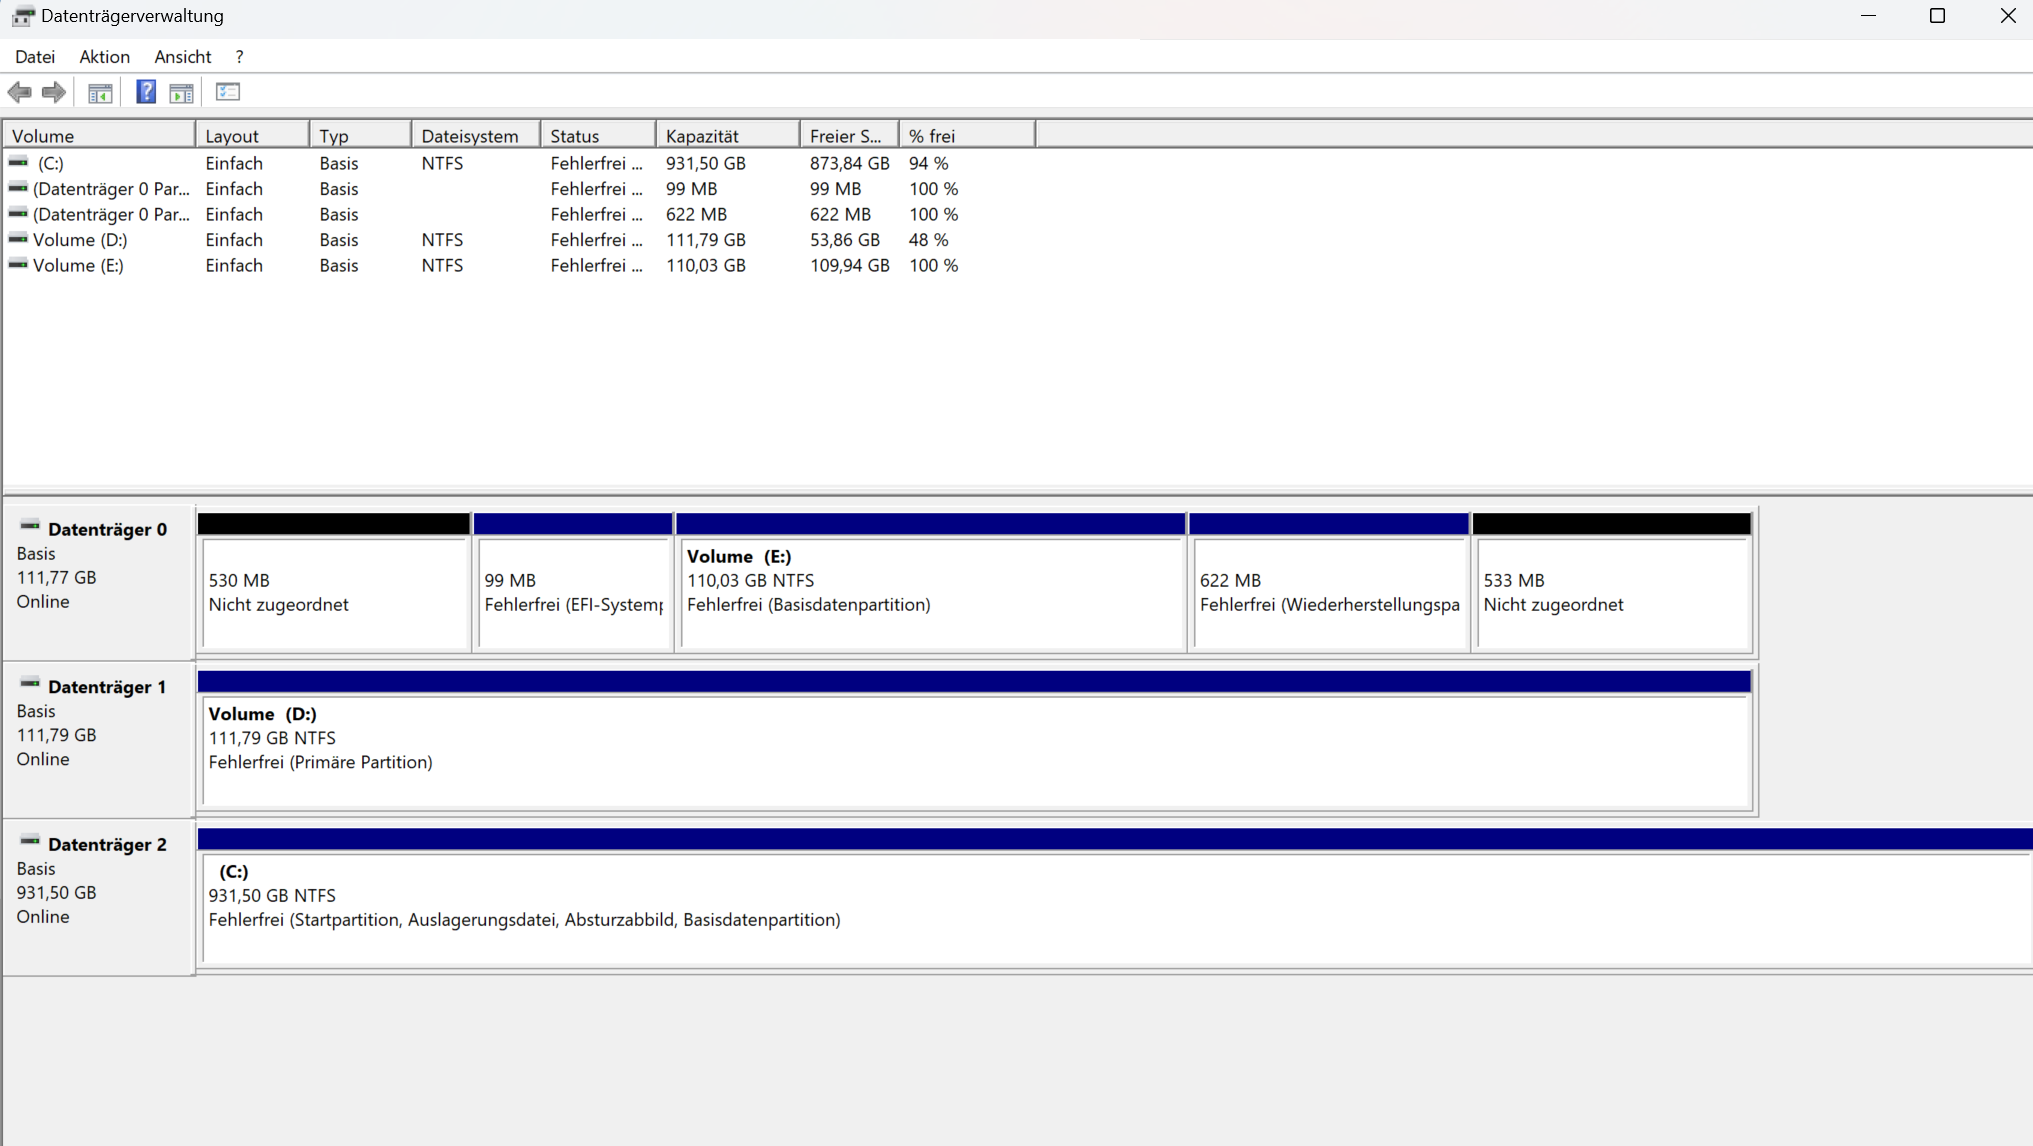Select the (C:) row in volume list
Viewport: 2033px width, 1146px height.
50,163
